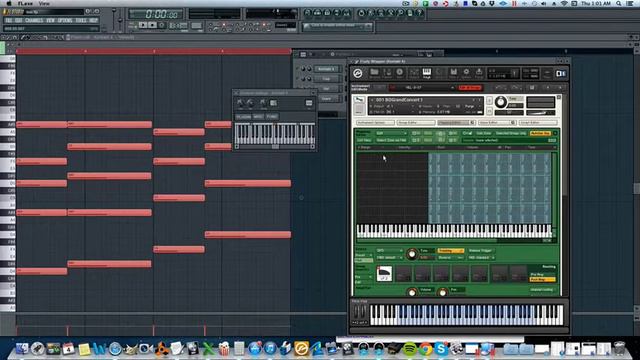Open Skype from the dock
The image size is (640, 360).
(441, 349)
